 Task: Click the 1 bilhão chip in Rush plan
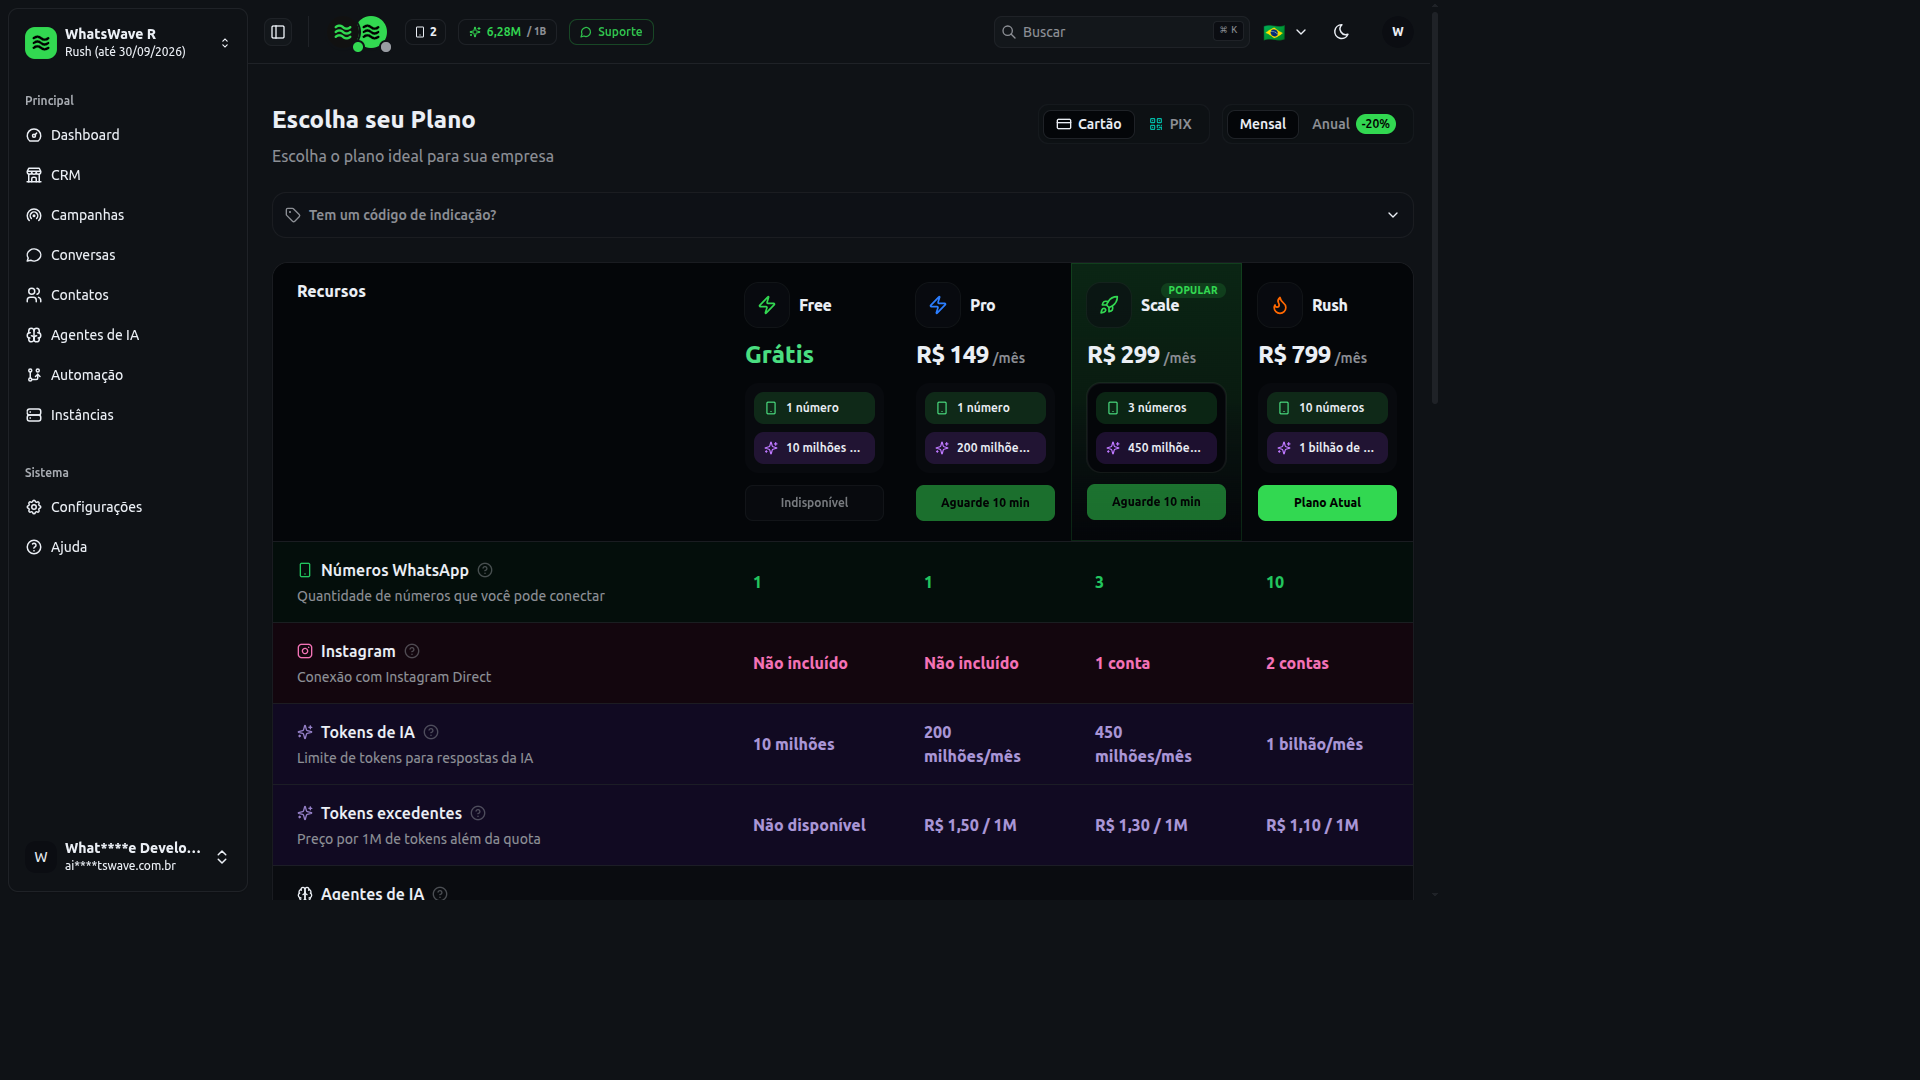[x=1327, y=448]
